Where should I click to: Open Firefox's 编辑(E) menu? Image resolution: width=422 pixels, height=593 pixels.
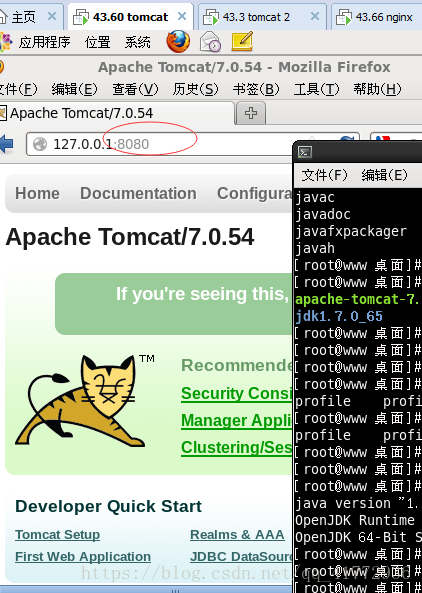point(74,89)
